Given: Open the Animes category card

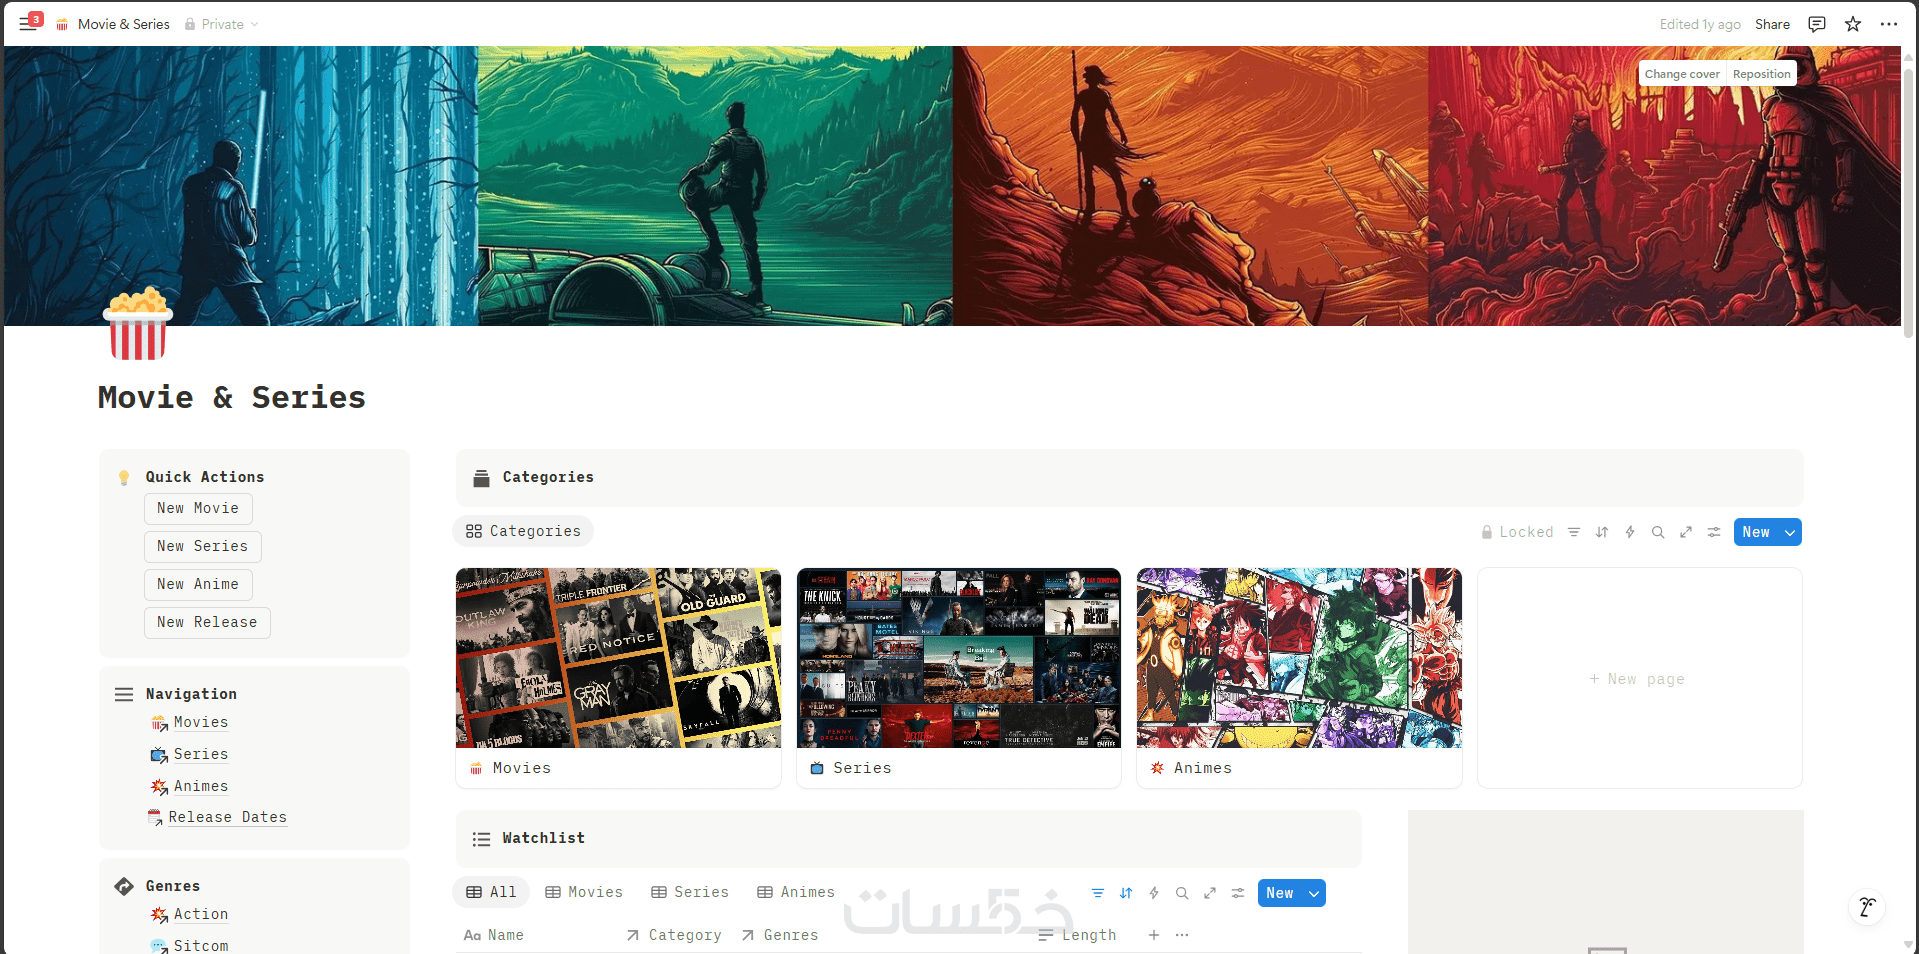Looking at the screenshot, I should coord(1299,678).
